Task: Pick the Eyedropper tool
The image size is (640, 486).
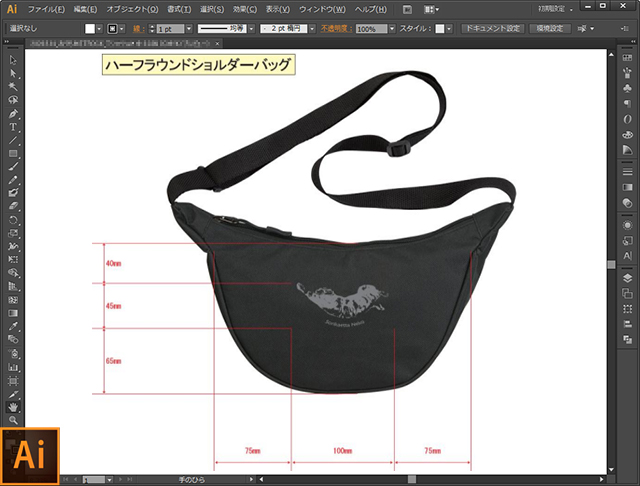Action: click(13, 326)
